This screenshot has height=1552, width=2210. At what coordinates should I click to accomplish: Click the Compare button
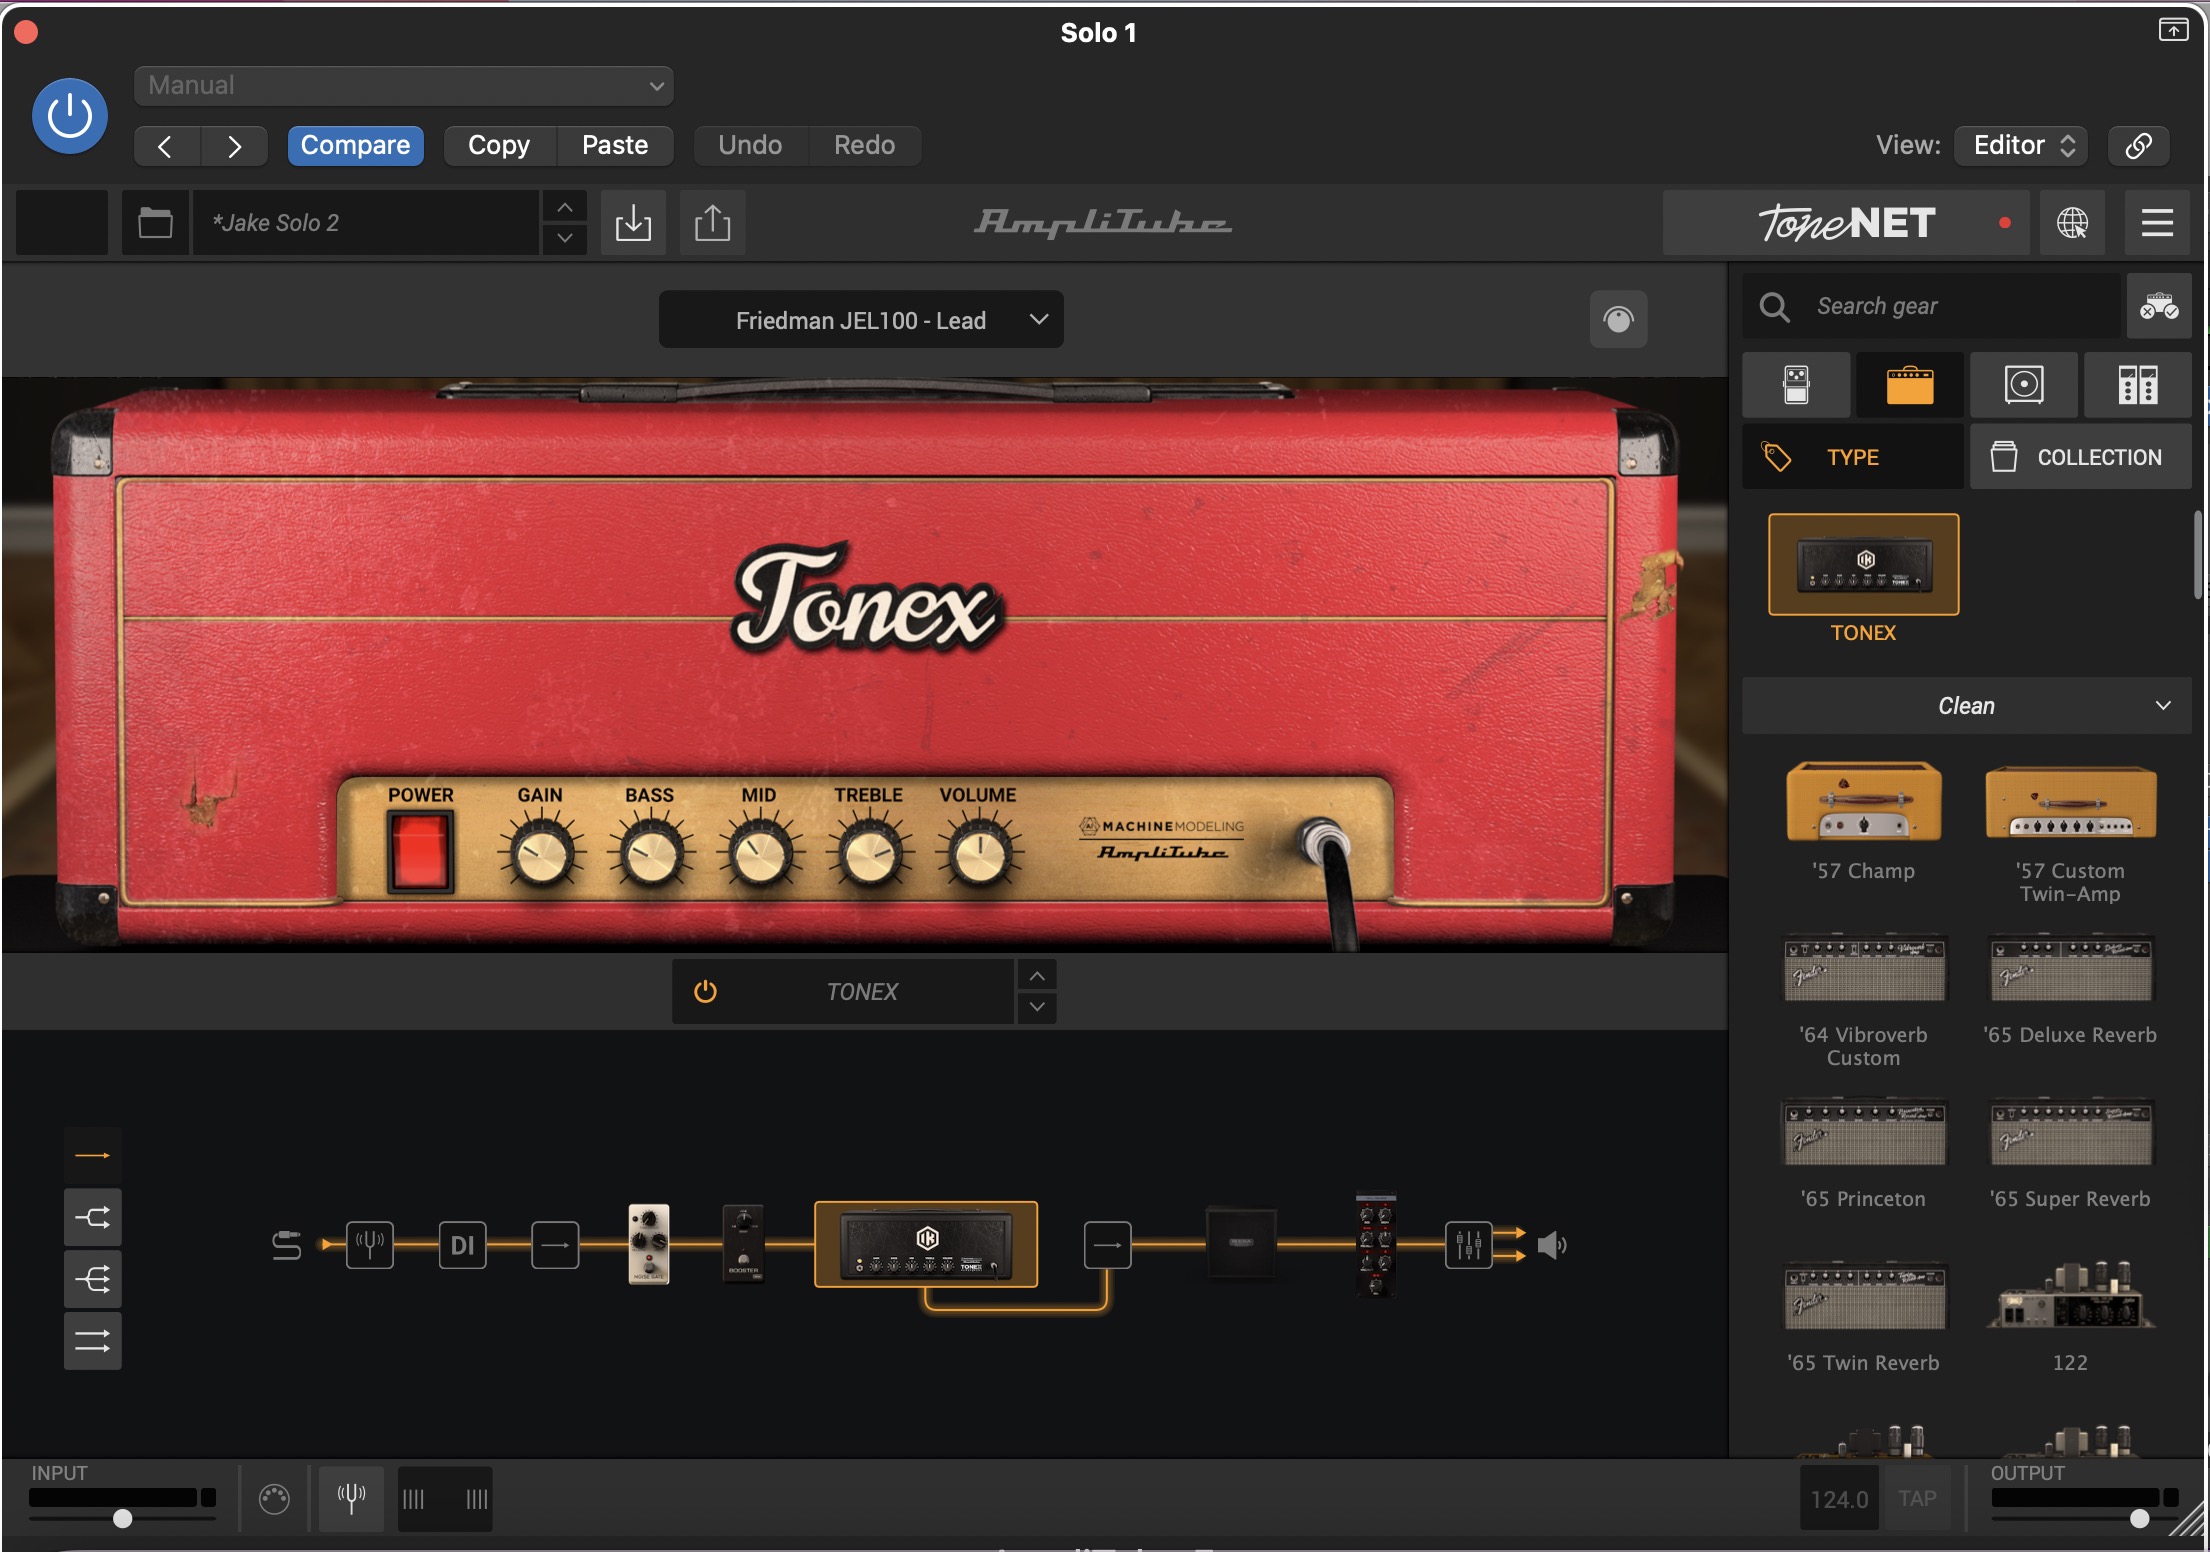(355, 146)
